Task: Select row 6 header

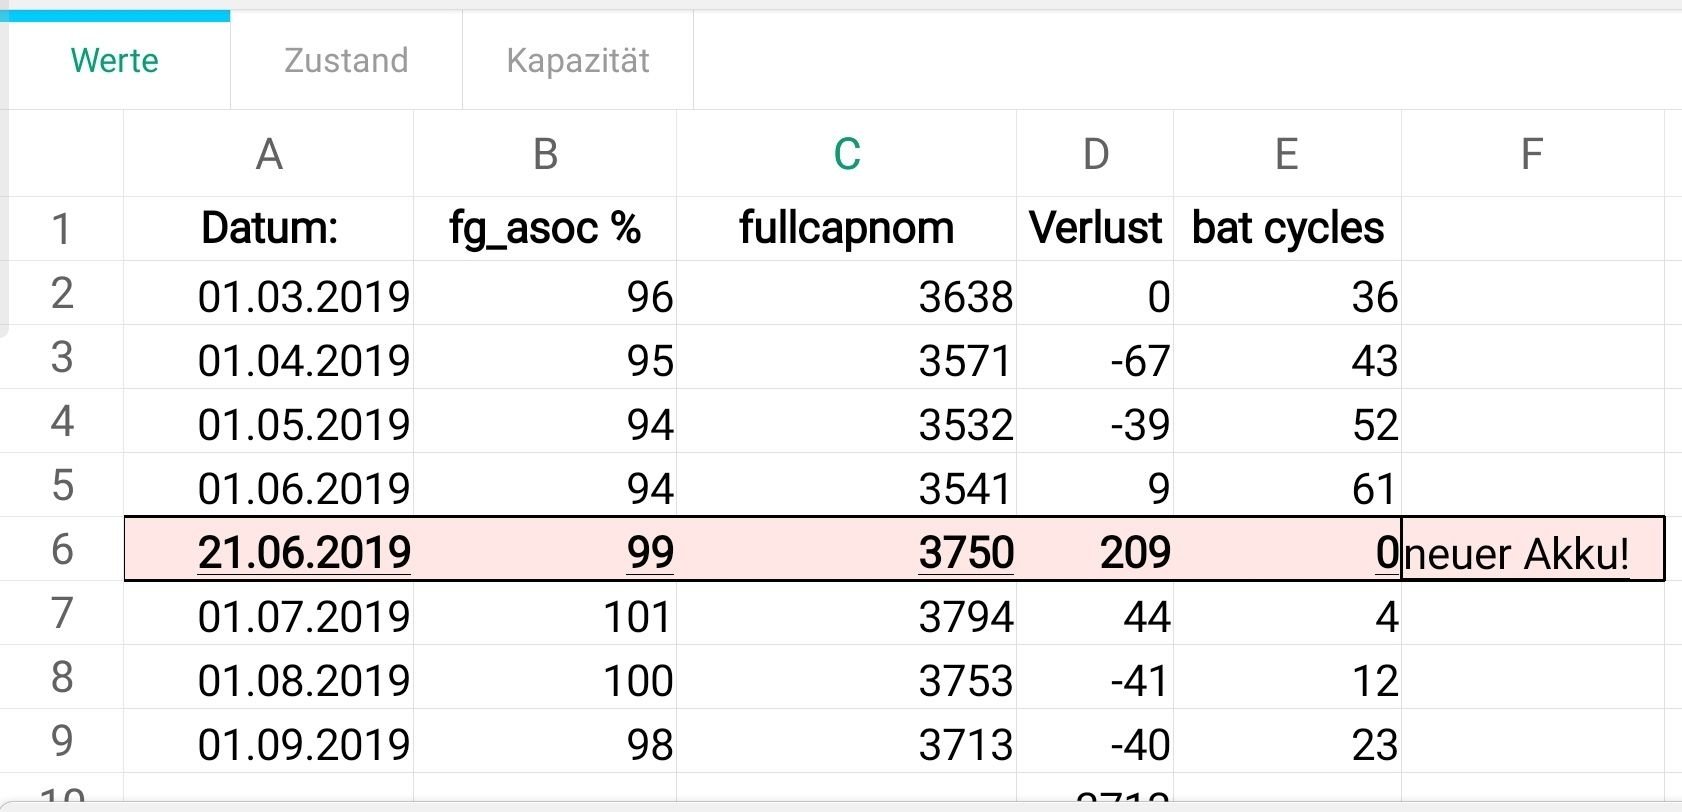Action: pos(62,549)
